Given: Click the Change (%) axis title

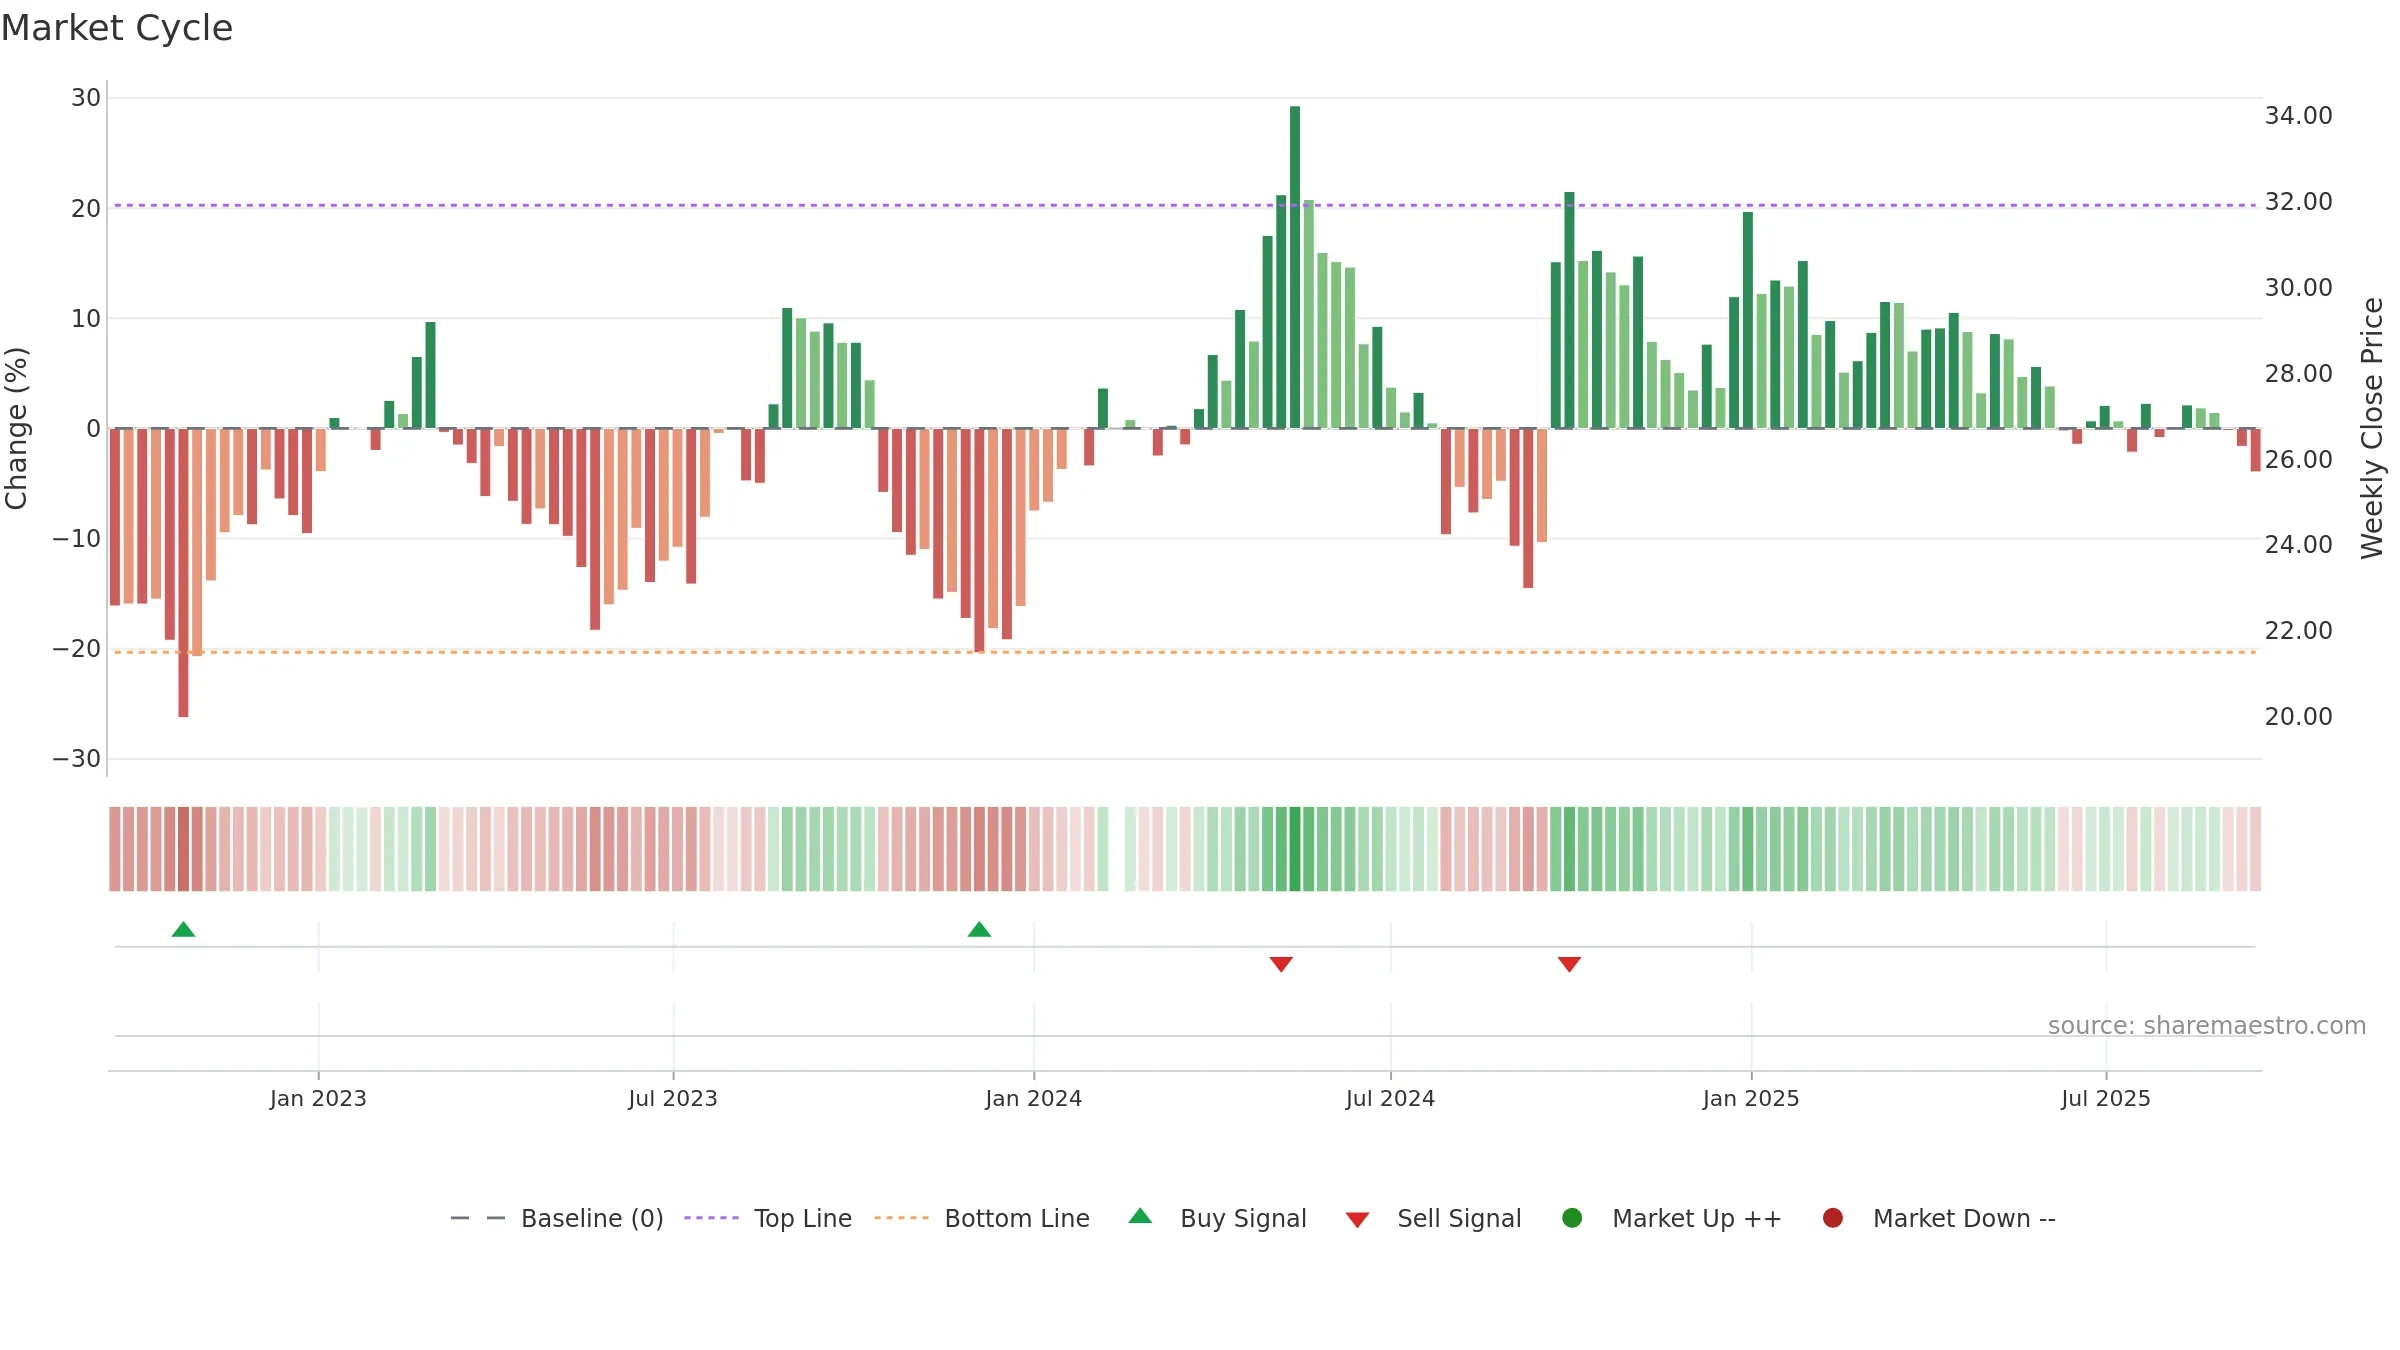Looking at the screenshot, I should pos(16,428).
